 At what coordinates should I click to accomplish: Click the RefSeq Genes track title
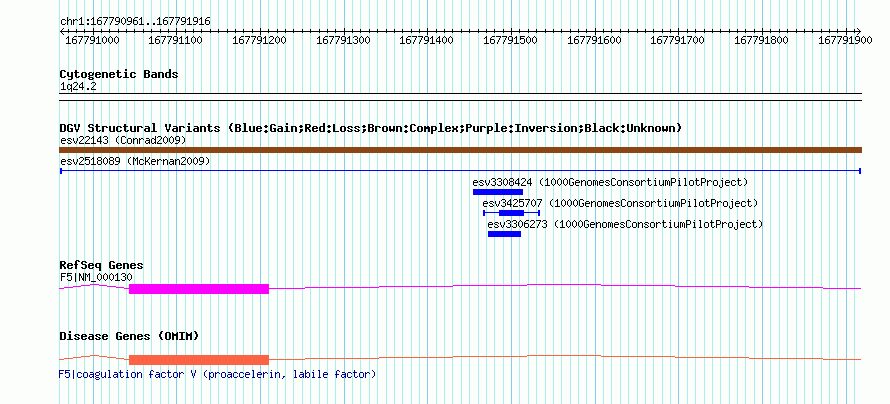coord(102,265)
